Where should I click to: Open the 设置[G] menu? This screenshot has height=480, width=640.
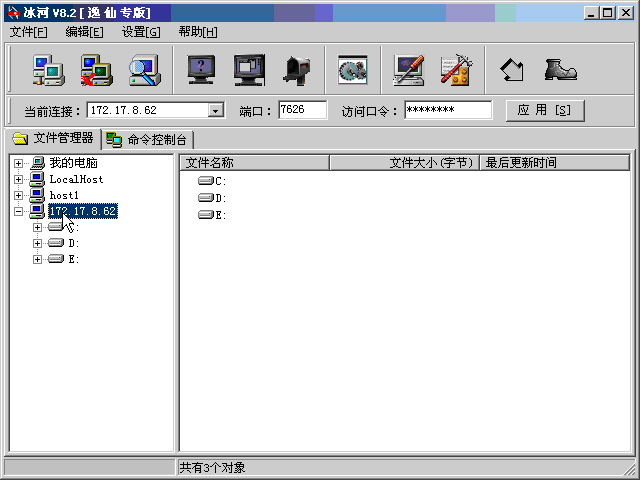[141, 32]
